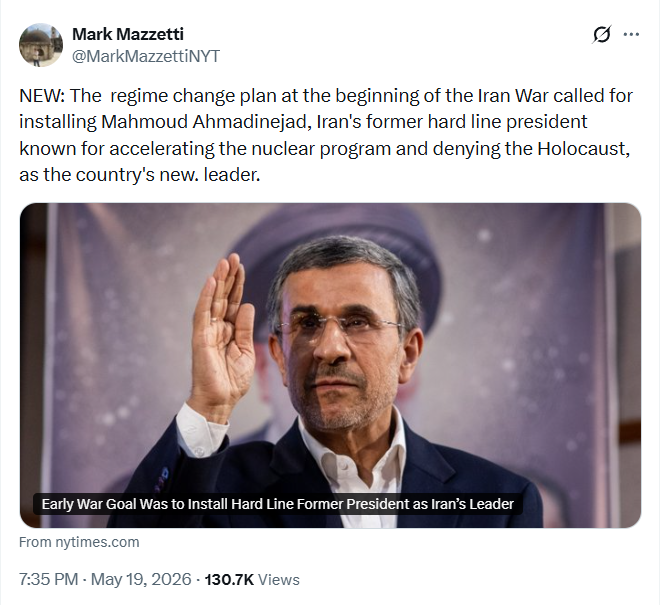Viewport: 669px width, 605px height.
Task: Click the man's glasses in the photo
Action: tap(340, 326)
